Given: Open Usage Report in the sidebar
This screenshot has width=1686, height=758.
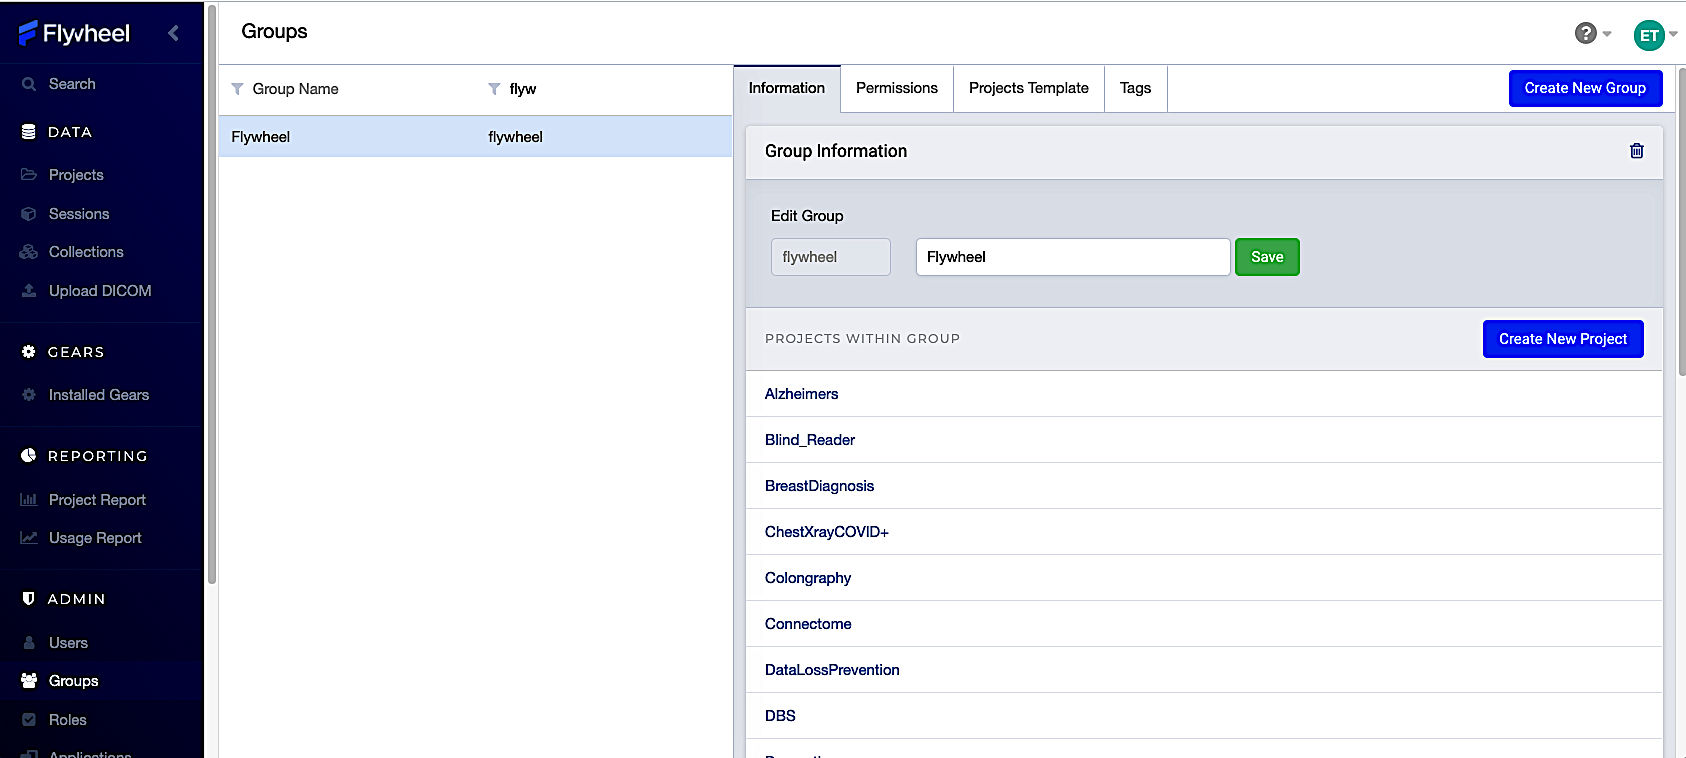Looking at the screenshot, I should tap(95, 538).
